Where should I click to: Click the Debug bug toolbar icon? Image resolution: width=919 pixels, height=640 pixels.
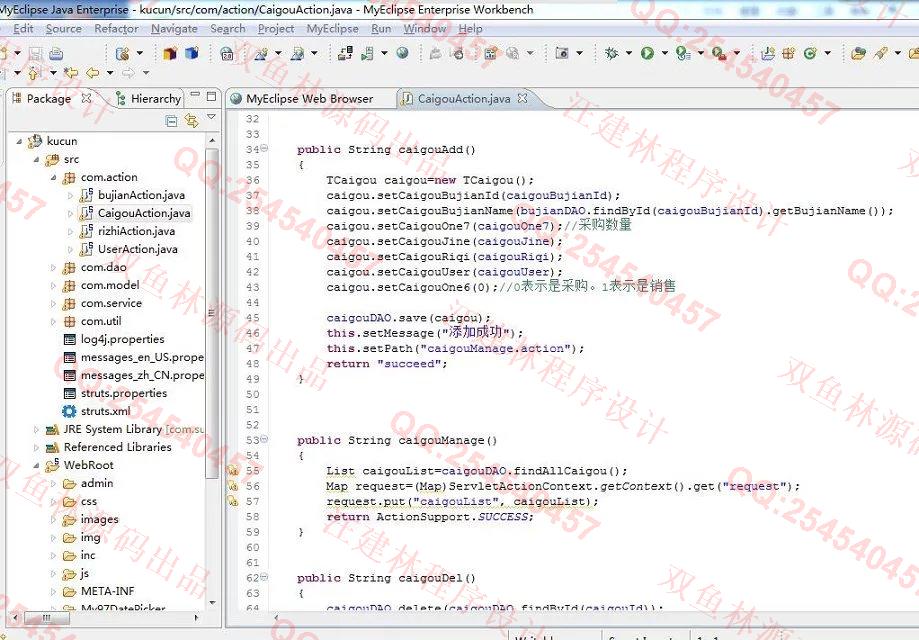pyautogui.click(x=611, y=53)
